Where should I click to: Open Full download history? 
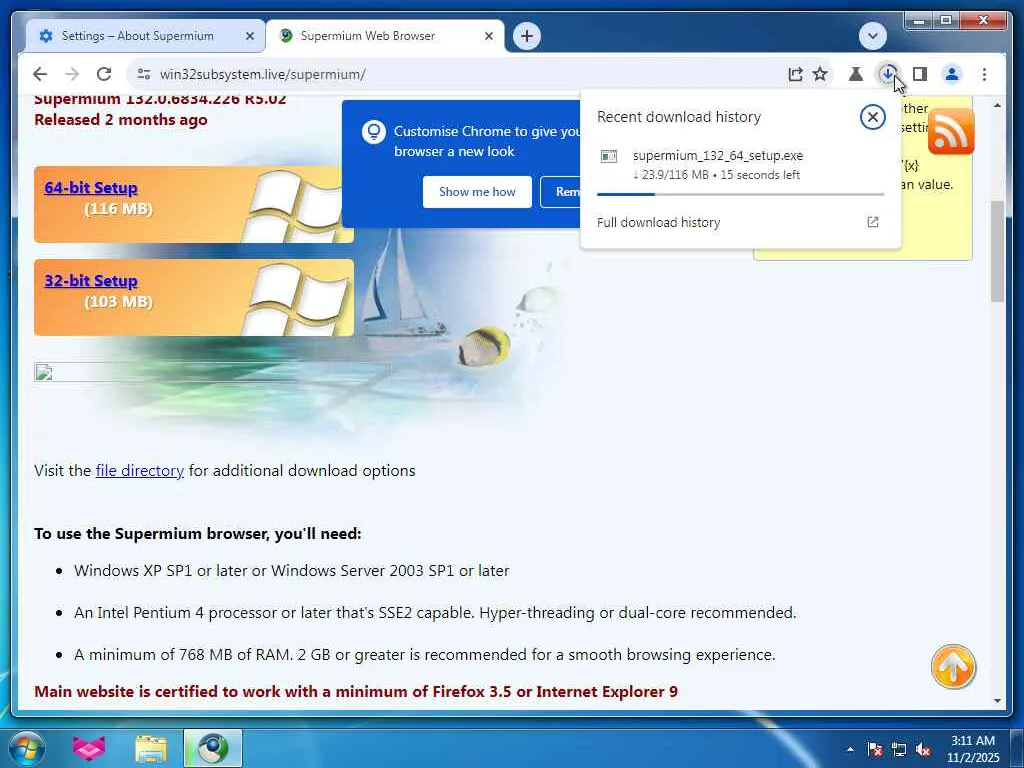tap(741, 222)
